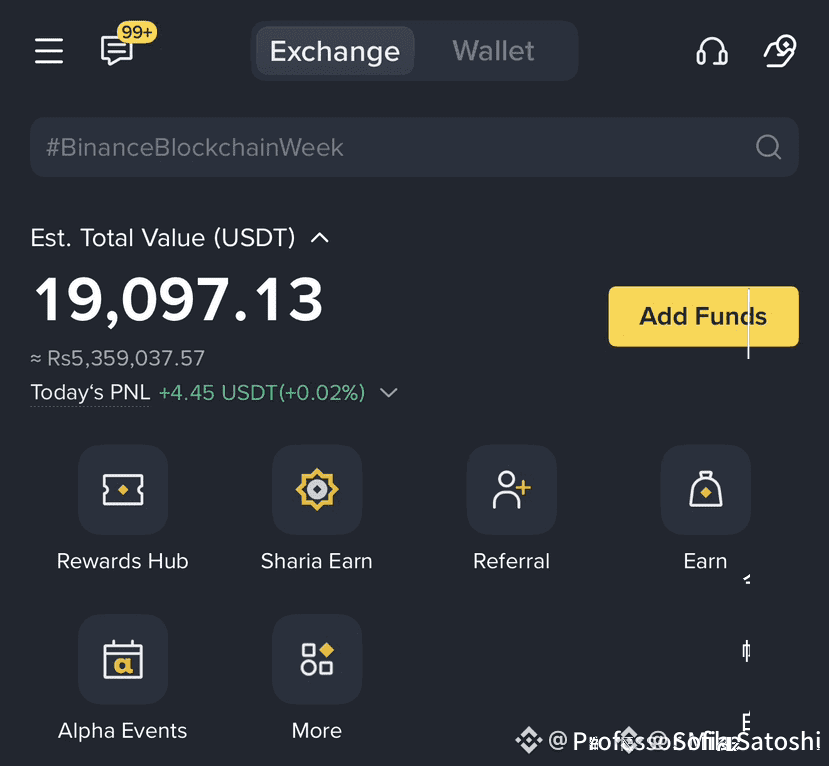Click the Add Funds button

click(704, 316)
